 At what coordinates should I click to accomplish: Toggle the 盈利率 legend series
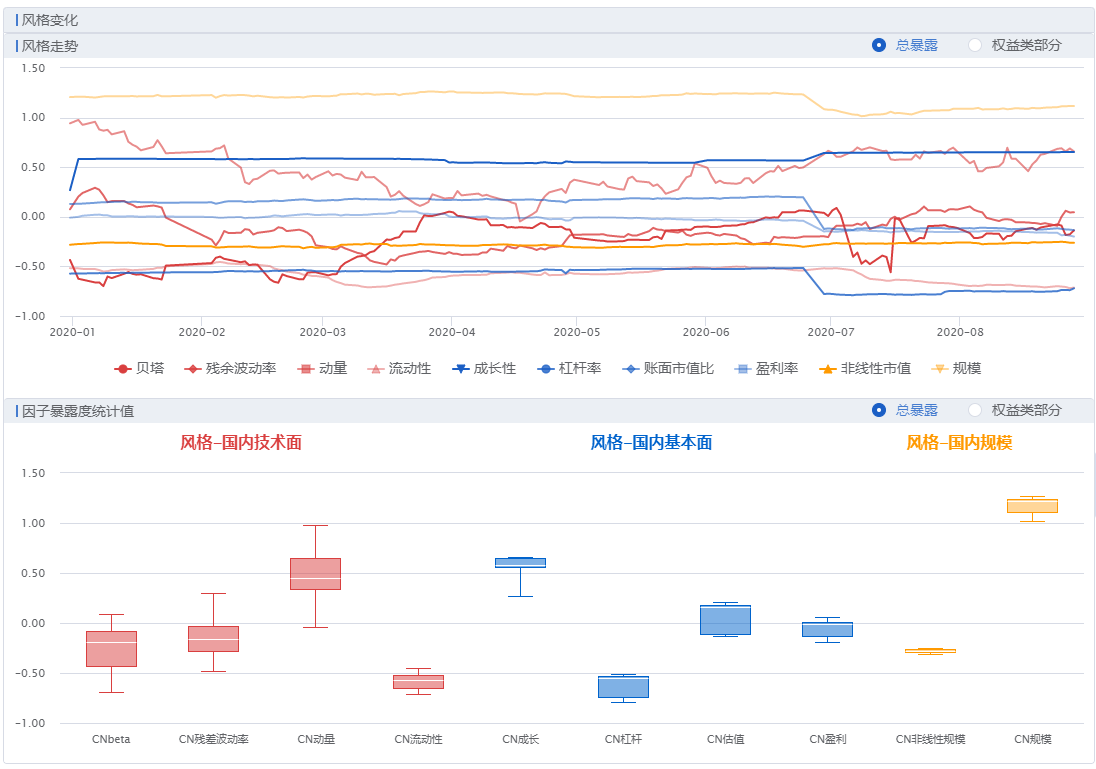[766, 368]
